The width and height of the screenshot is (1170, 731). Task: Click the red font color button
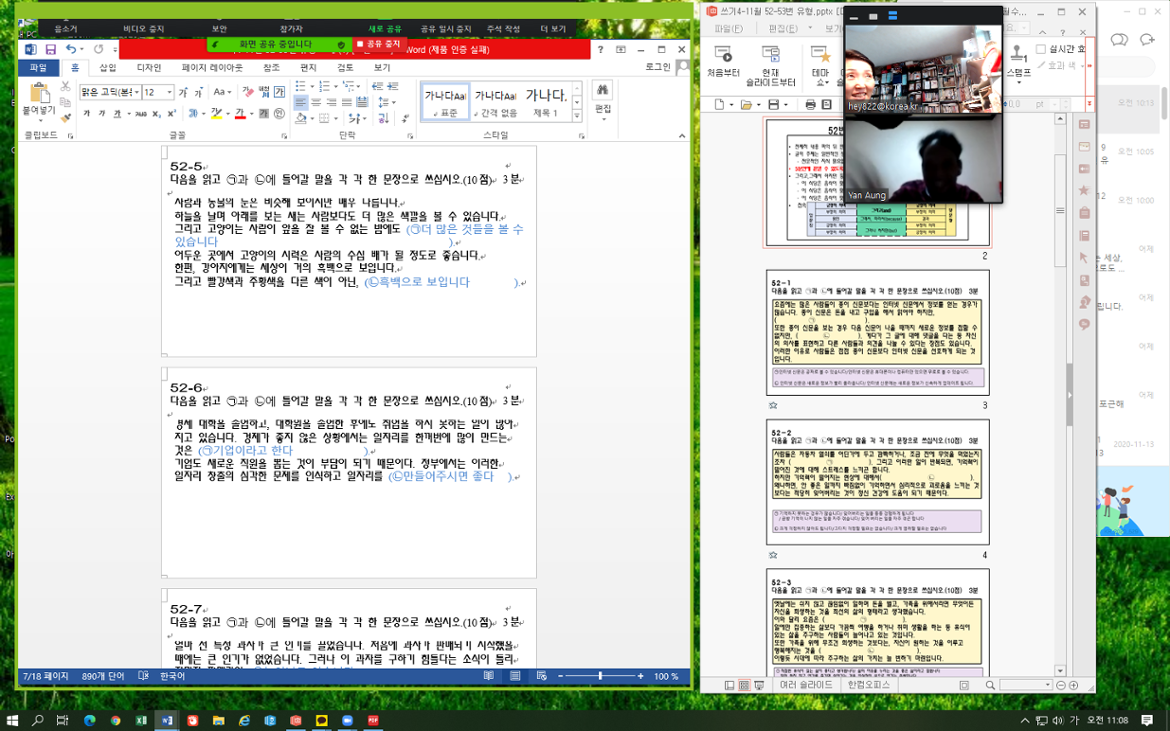pos(240,114)
